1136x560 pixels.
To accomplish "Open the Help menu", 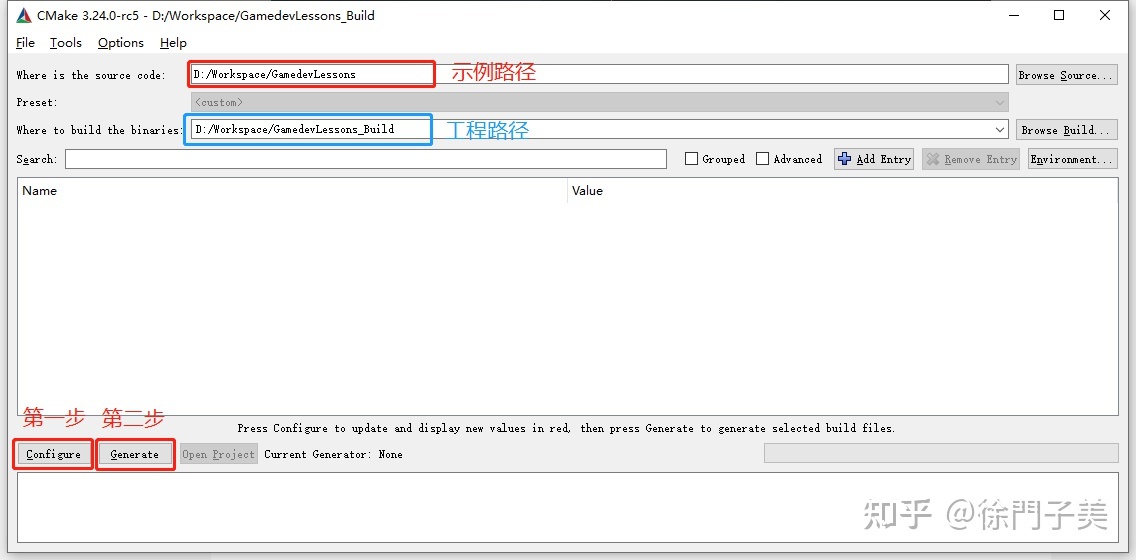I will point(173,43).
